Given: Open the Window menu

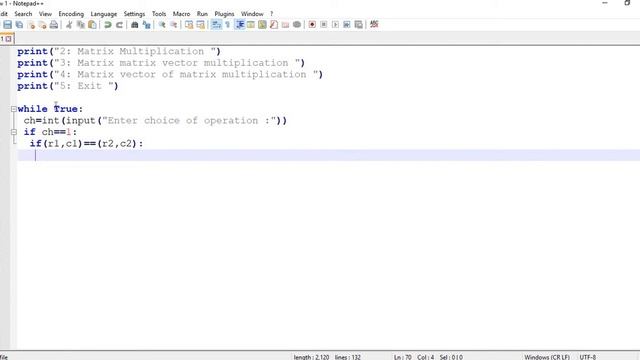Looking at the screenshot, I should click(x=252, y=14).
